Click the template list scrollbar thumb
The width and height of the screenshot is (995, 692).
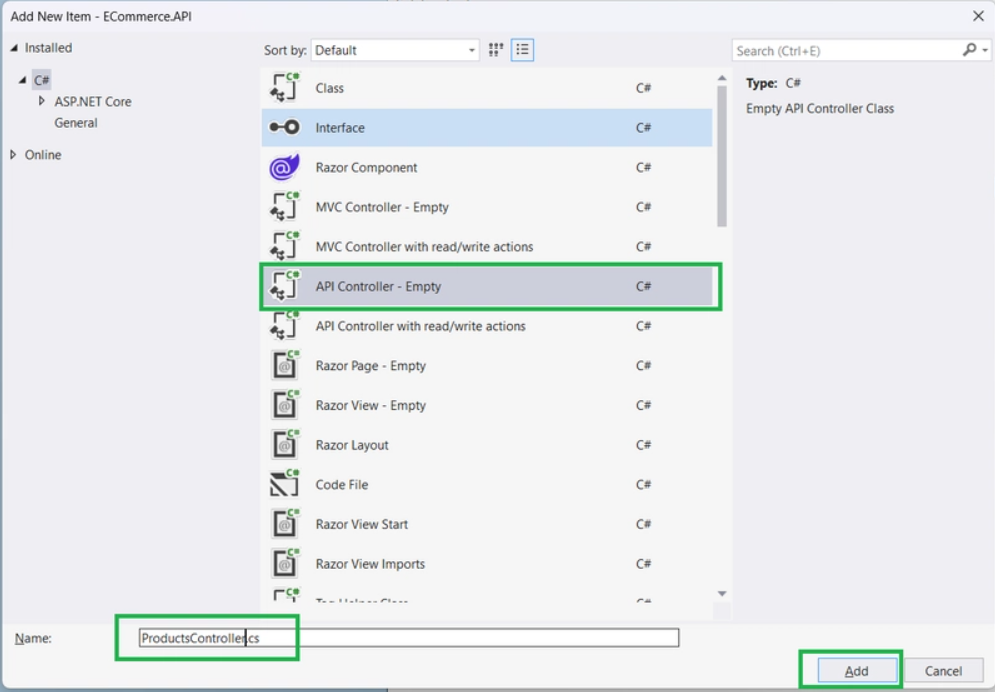722,156
